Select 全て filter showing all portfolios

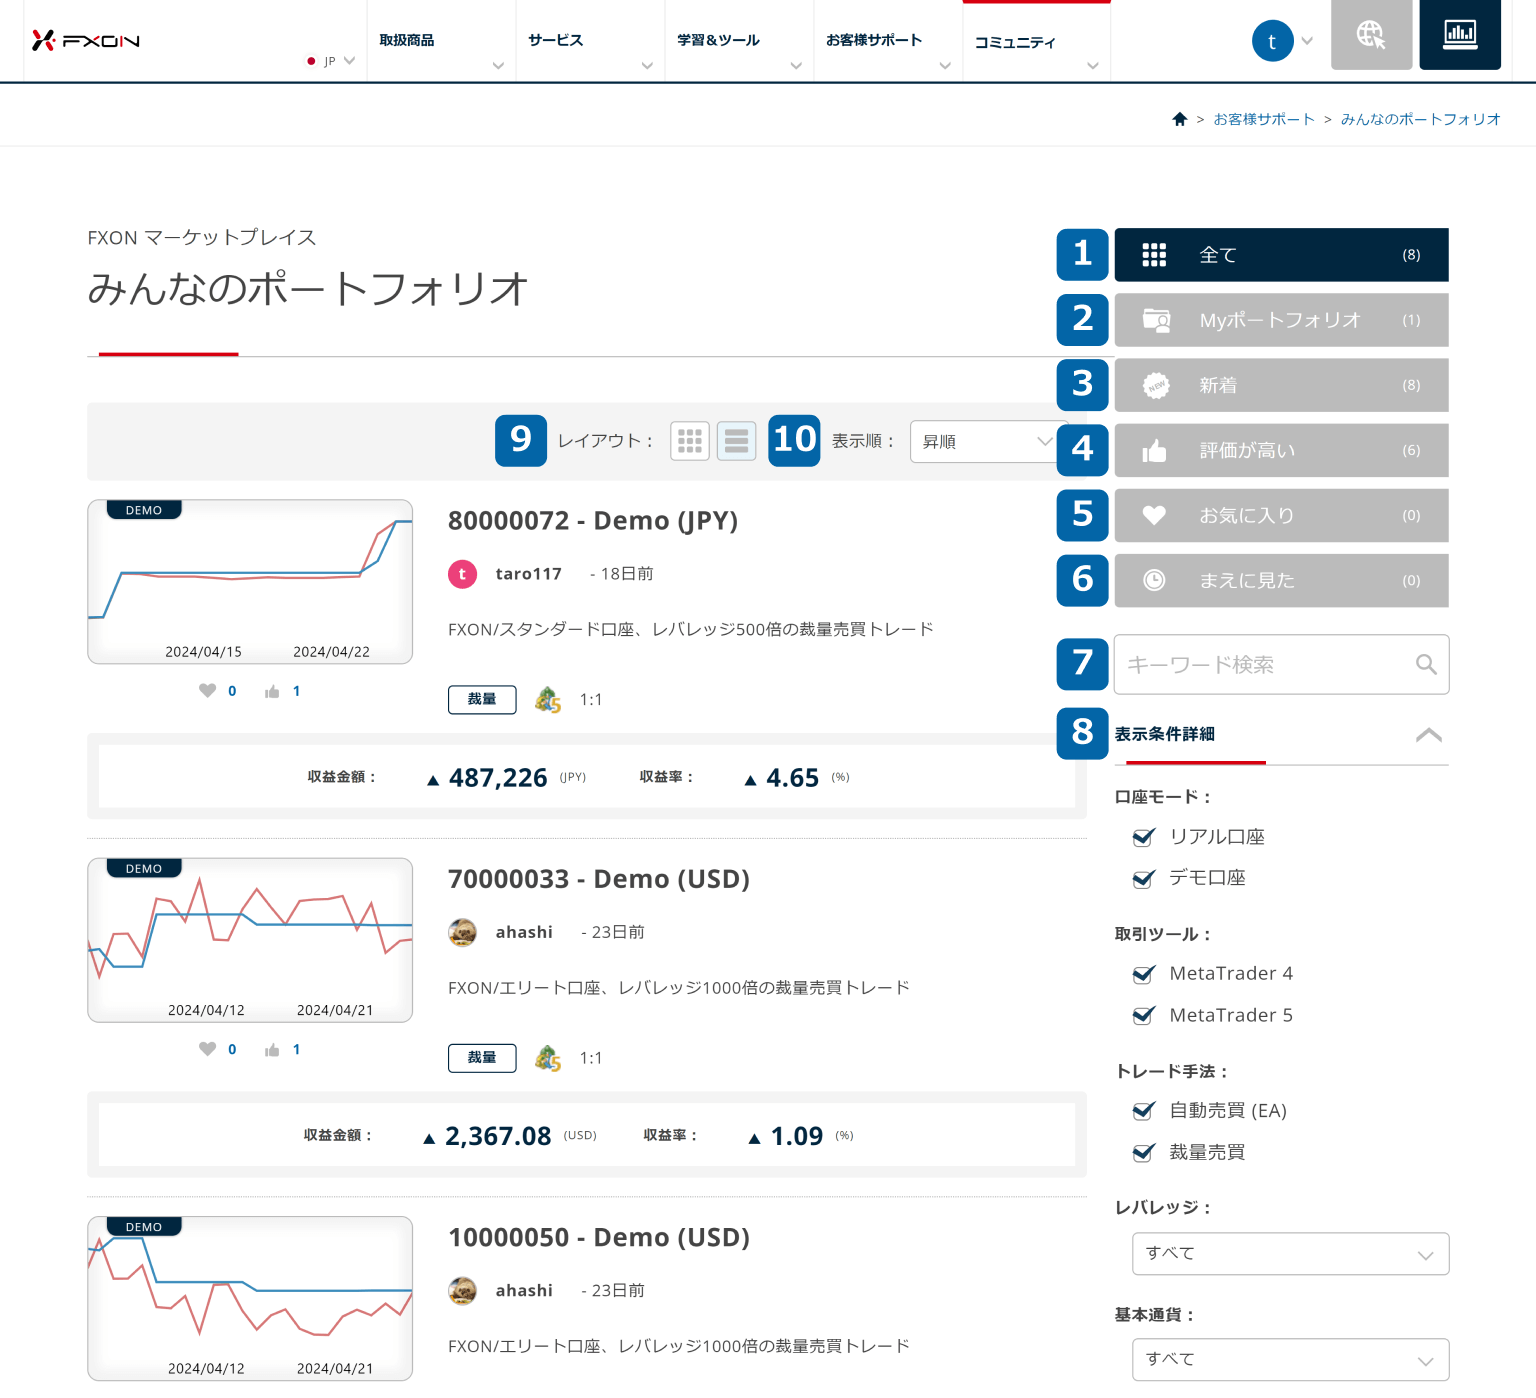(1281, 255)
